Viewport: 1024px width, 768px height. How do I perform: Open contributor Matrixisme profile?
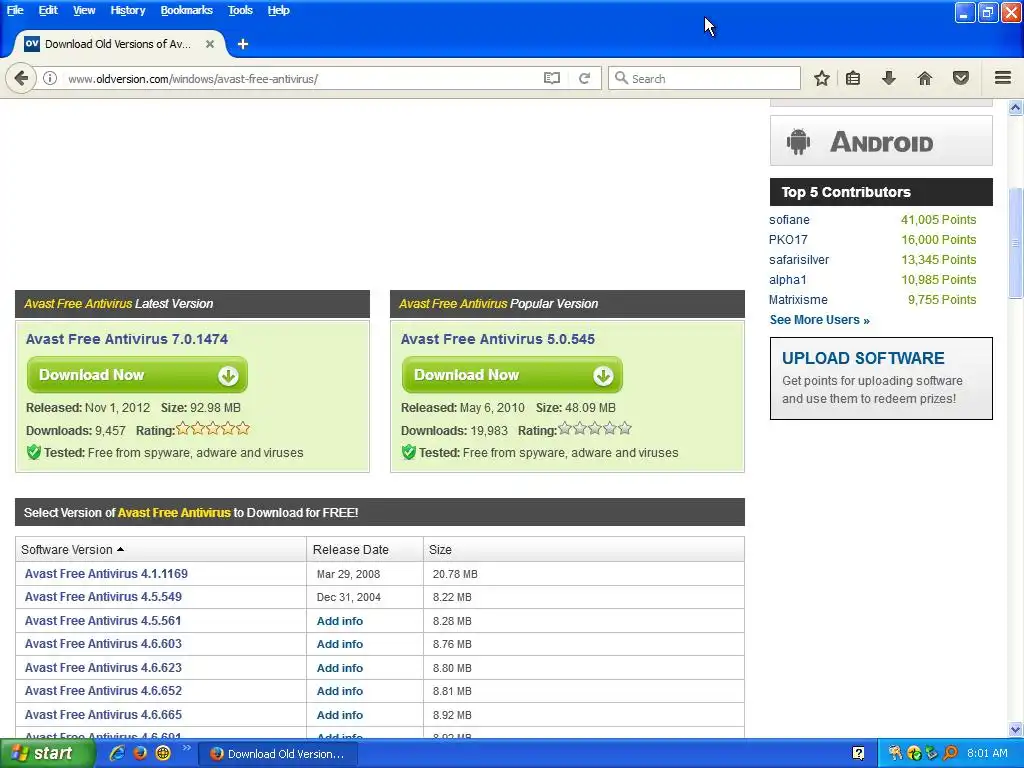(798, 300)
